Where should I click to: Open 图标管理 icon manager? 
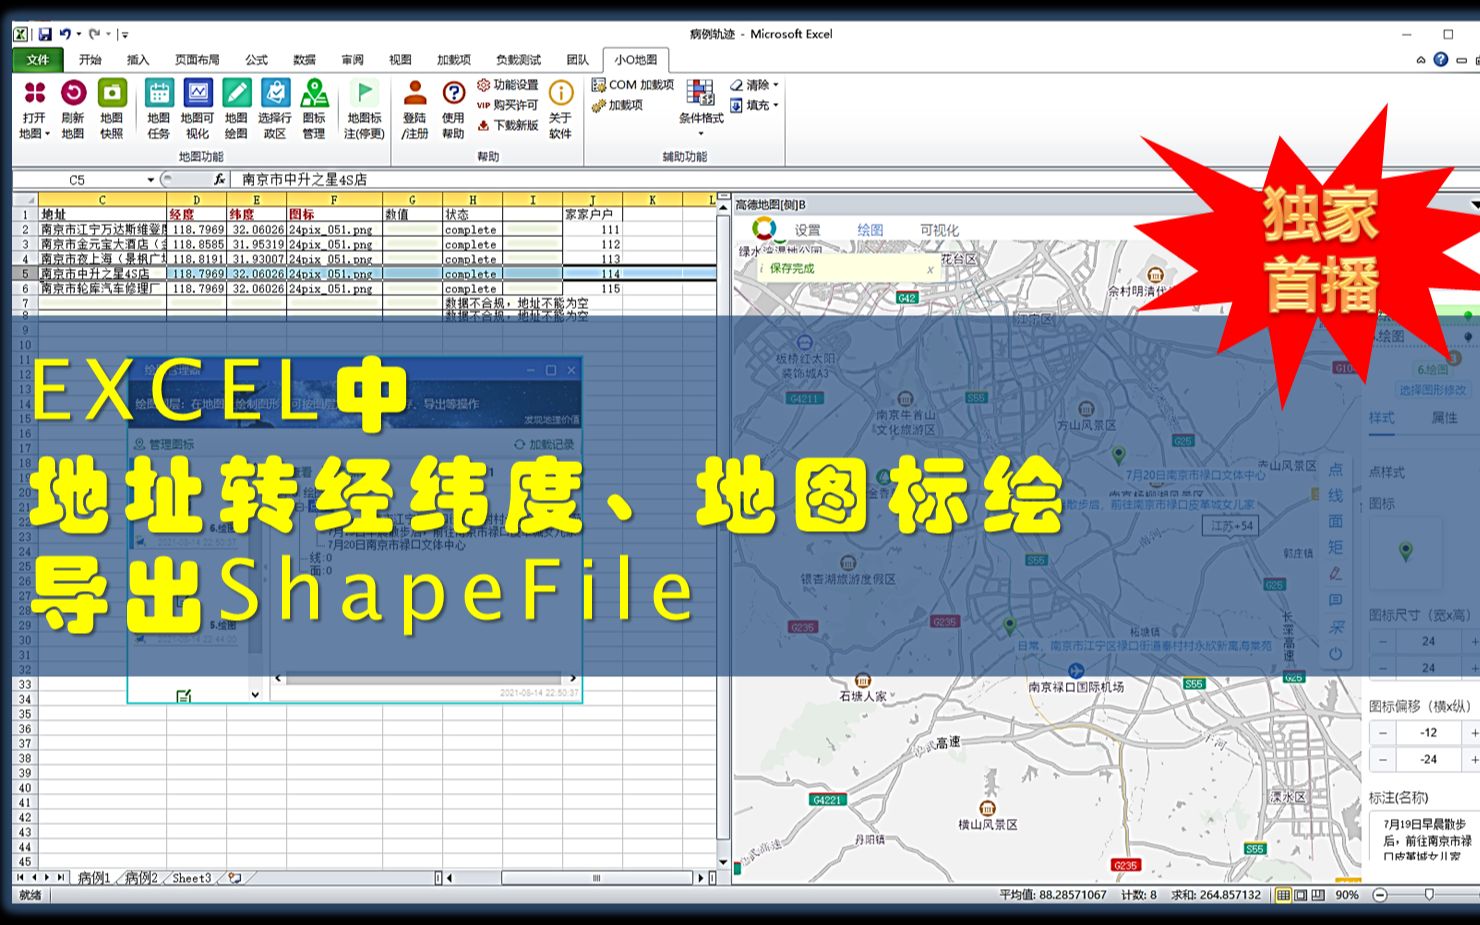(314, 109)
